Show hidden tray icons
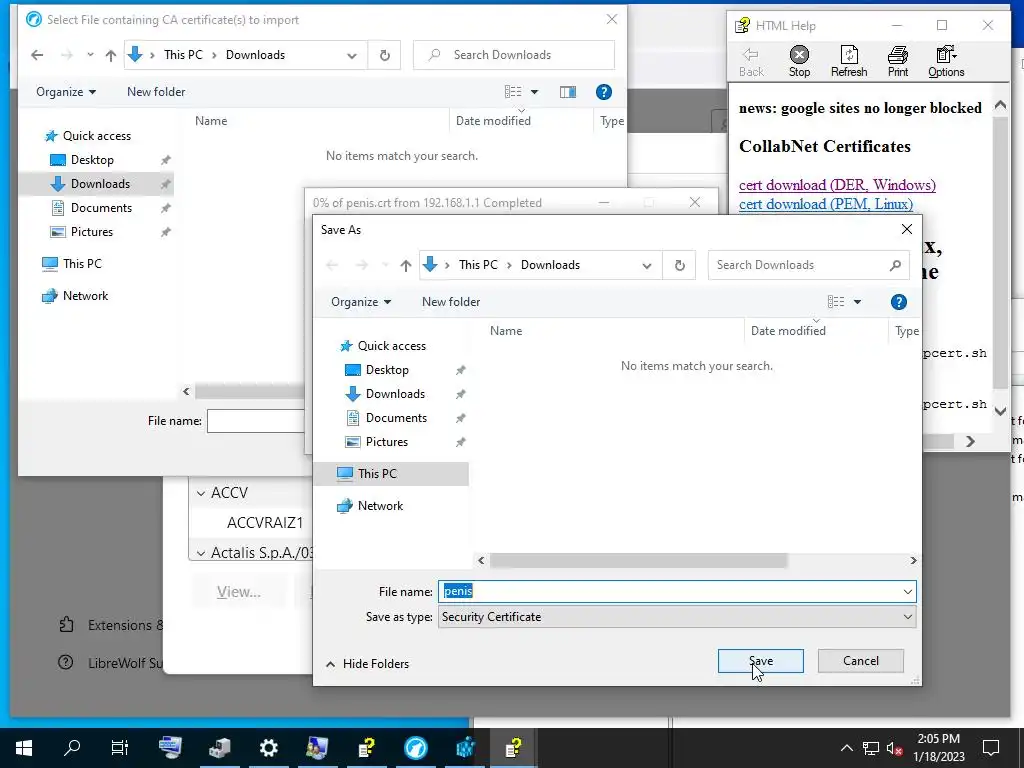The image size is (1024, 768). 846,748
